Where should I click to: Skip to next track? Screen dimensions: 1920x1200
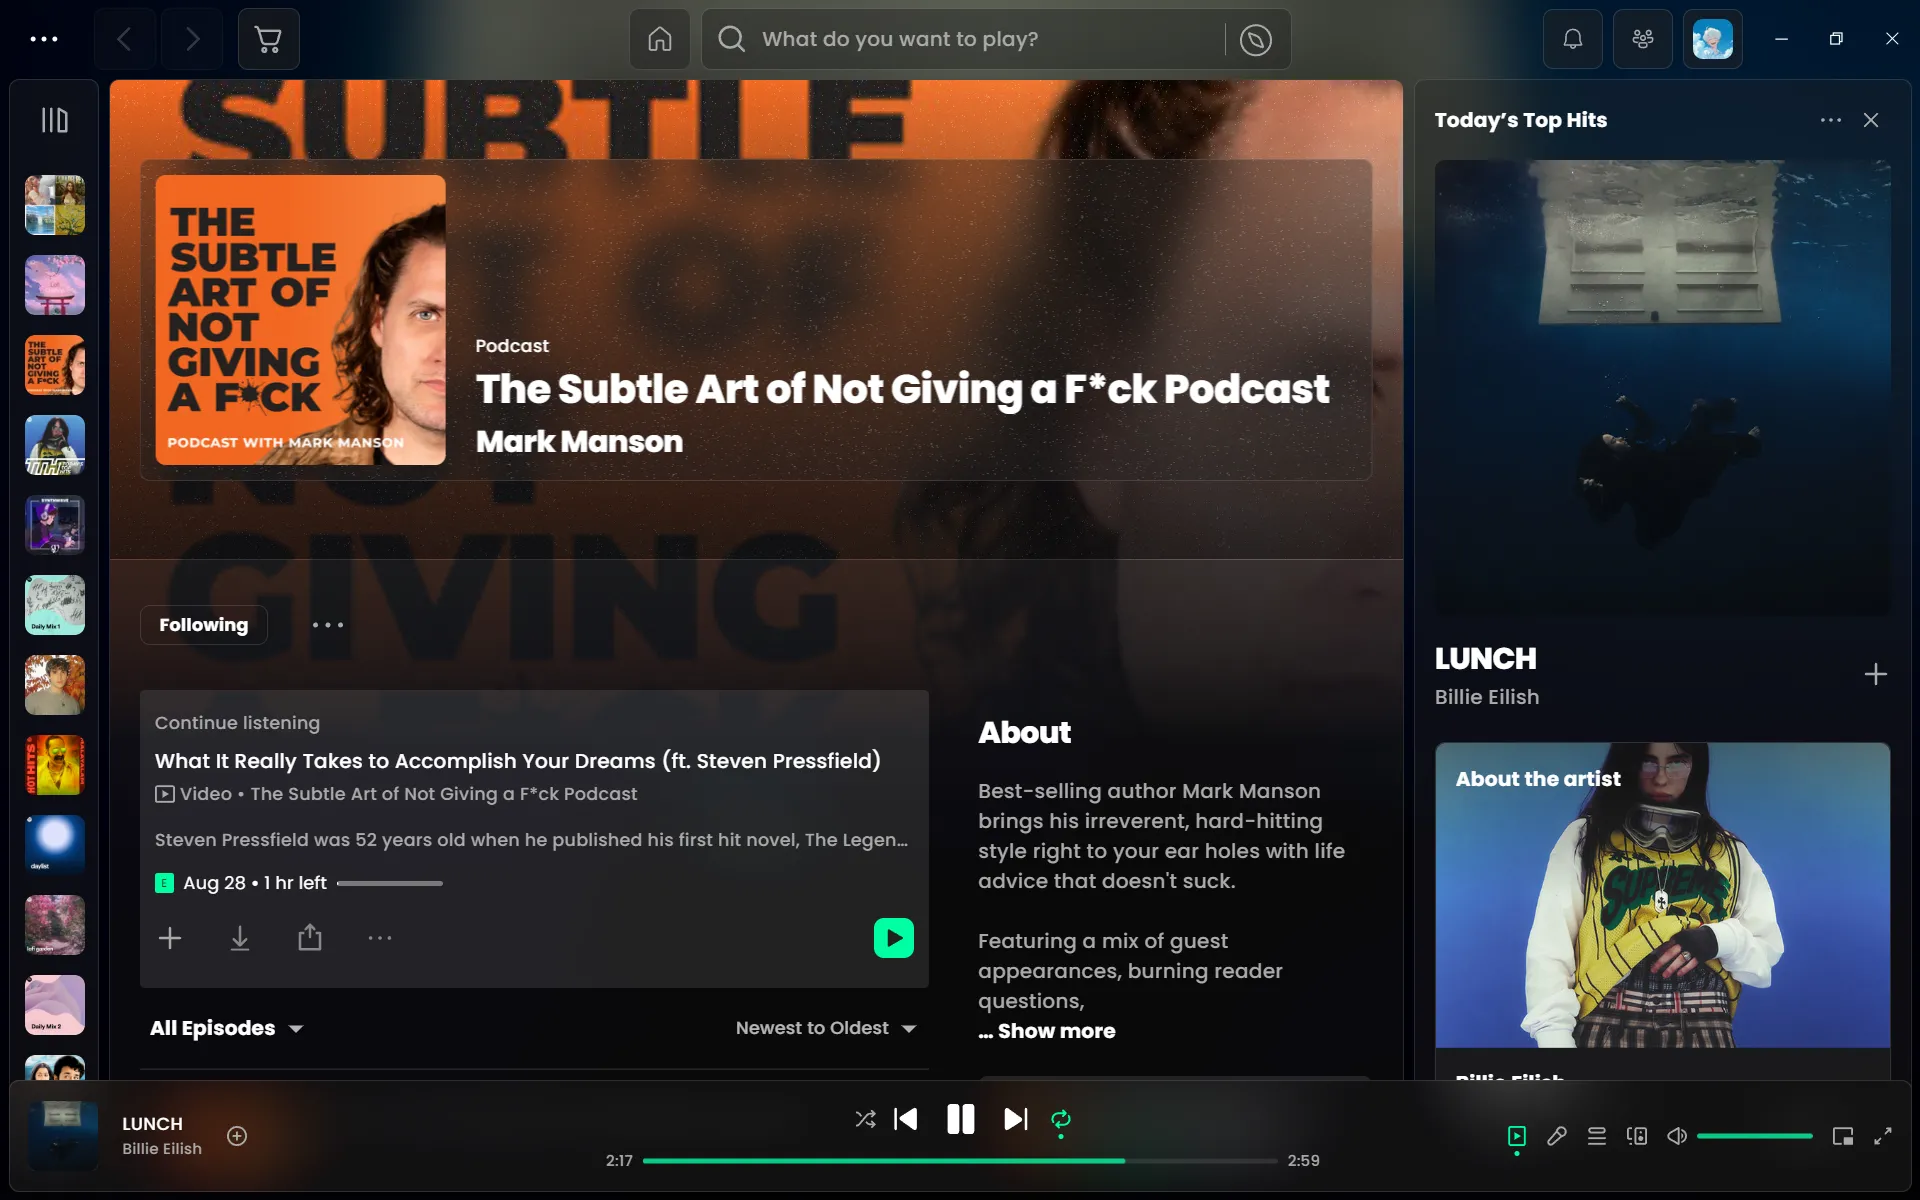[x=1015, y=1119]
